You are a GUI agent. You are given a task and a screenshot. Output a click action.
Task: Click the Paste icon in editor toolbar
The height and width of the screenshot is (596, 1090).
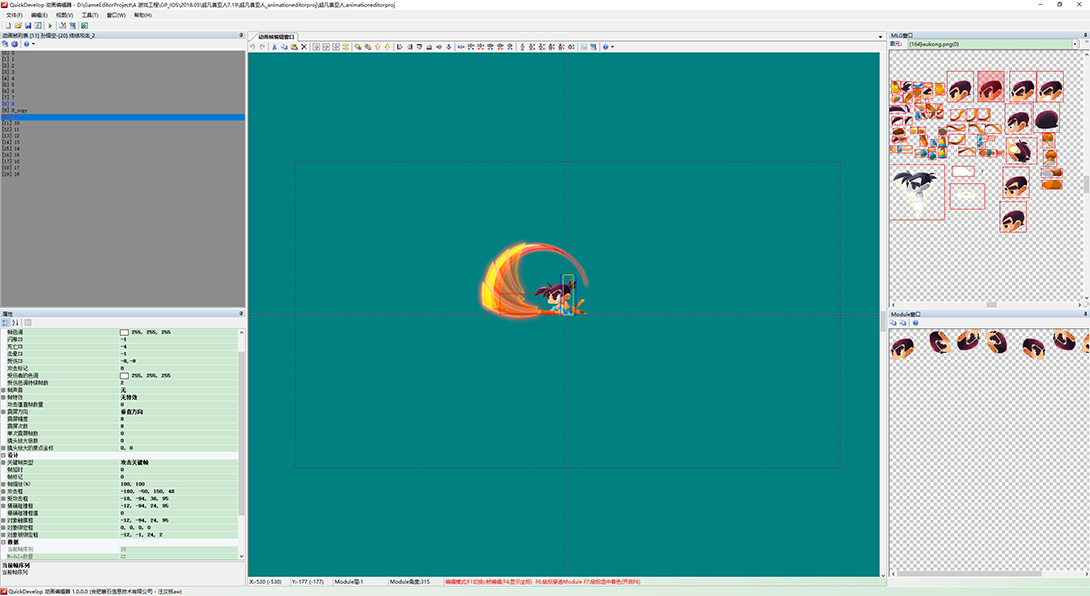click(294, 47)
